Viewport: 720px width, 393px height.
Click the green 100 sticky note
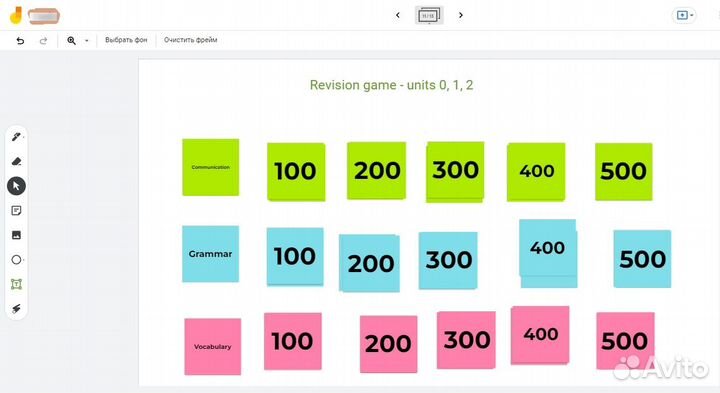click(296, 172)
